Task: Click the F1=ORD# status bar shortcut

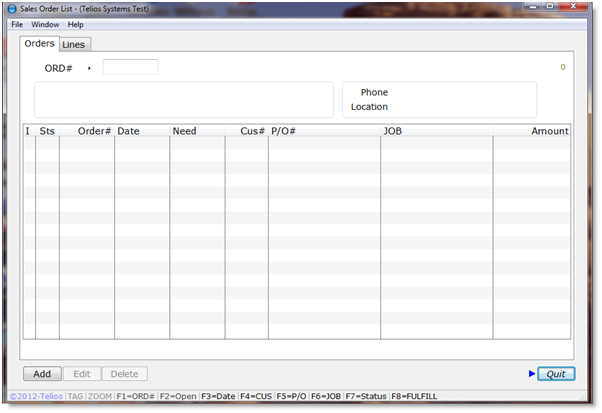Action: pyautogui.click(x=136, y=397)
